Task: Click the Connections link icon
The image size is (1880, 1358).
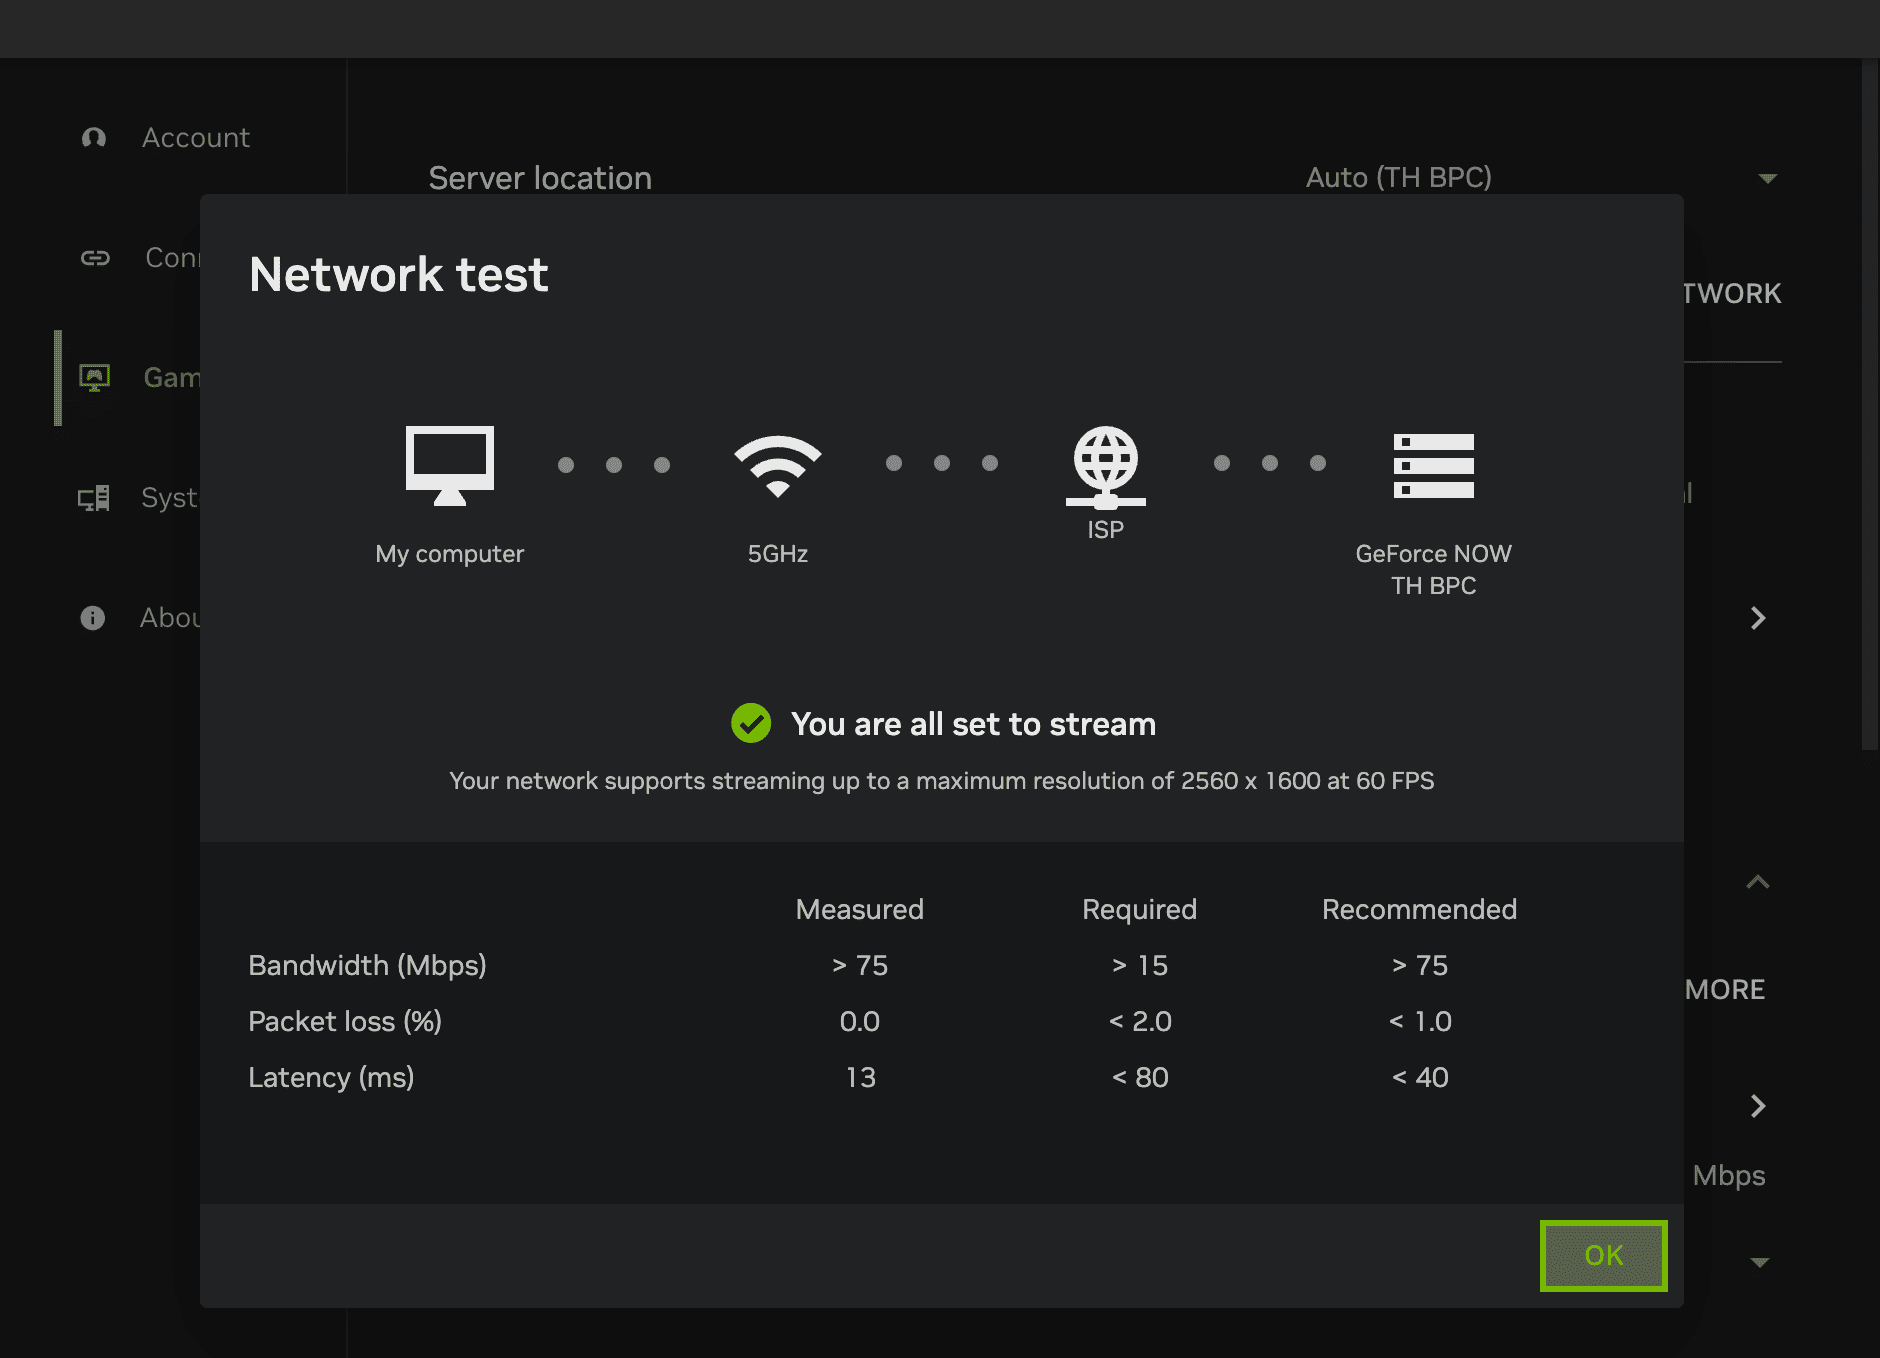Action: (95, 258)
